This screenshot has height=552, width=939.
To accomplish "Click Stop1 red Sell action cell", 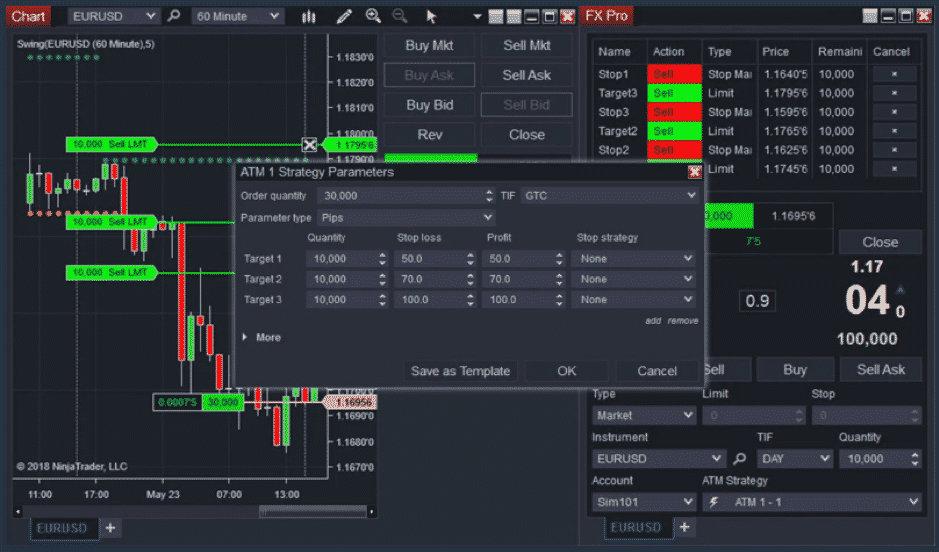I will [x=674, y=74].
